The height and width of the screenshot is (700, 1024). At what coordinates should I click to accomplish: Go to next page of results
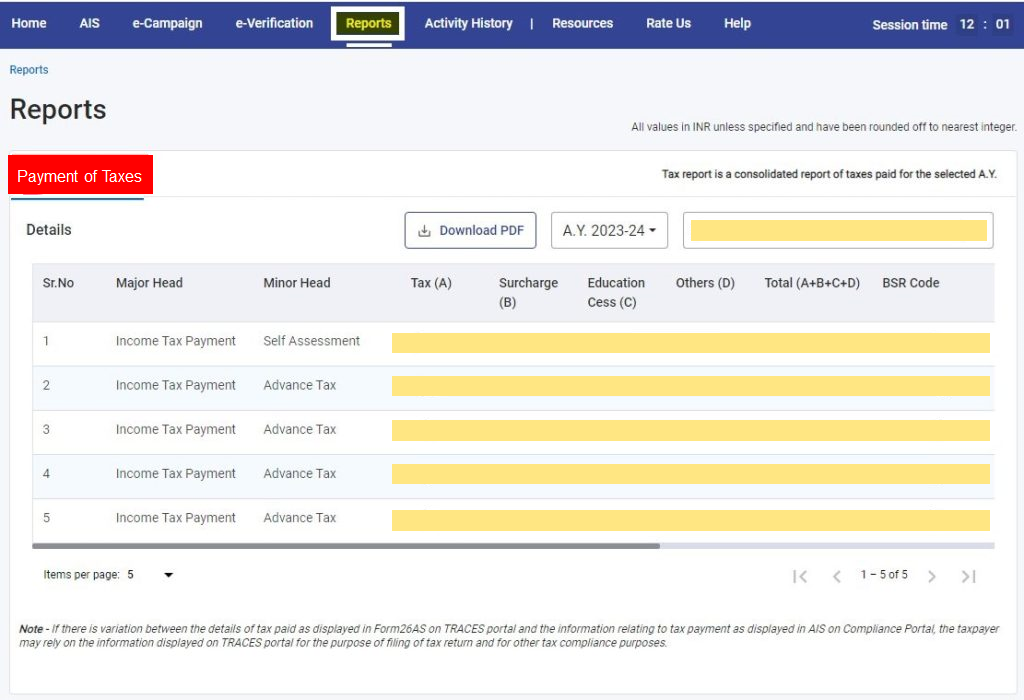coord(931,576)
